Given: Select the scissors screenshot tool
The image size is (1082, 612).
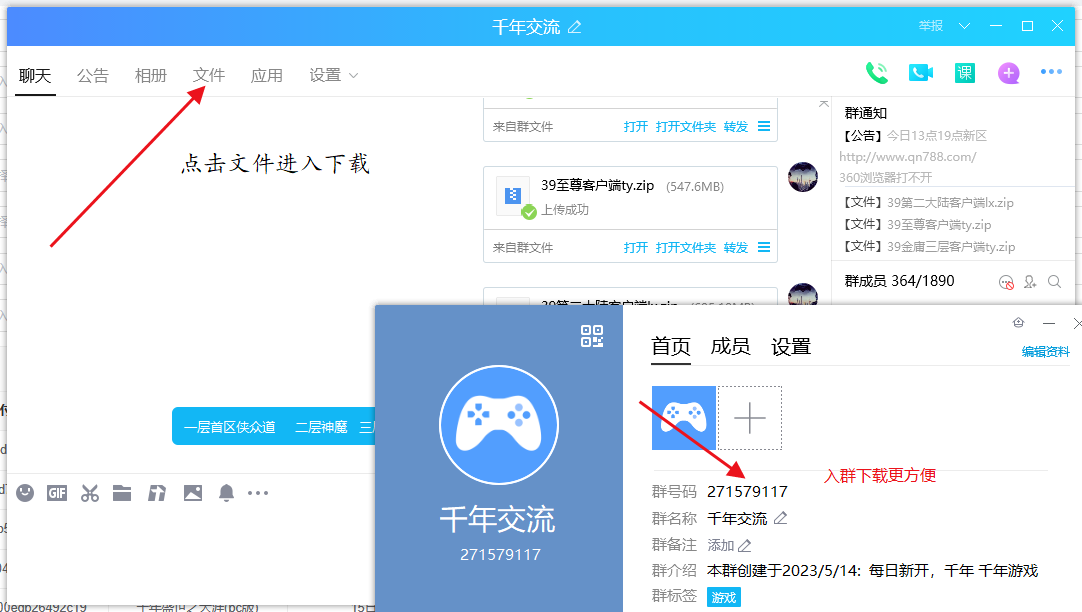Looking at the screenshot, I should point(90,493).
